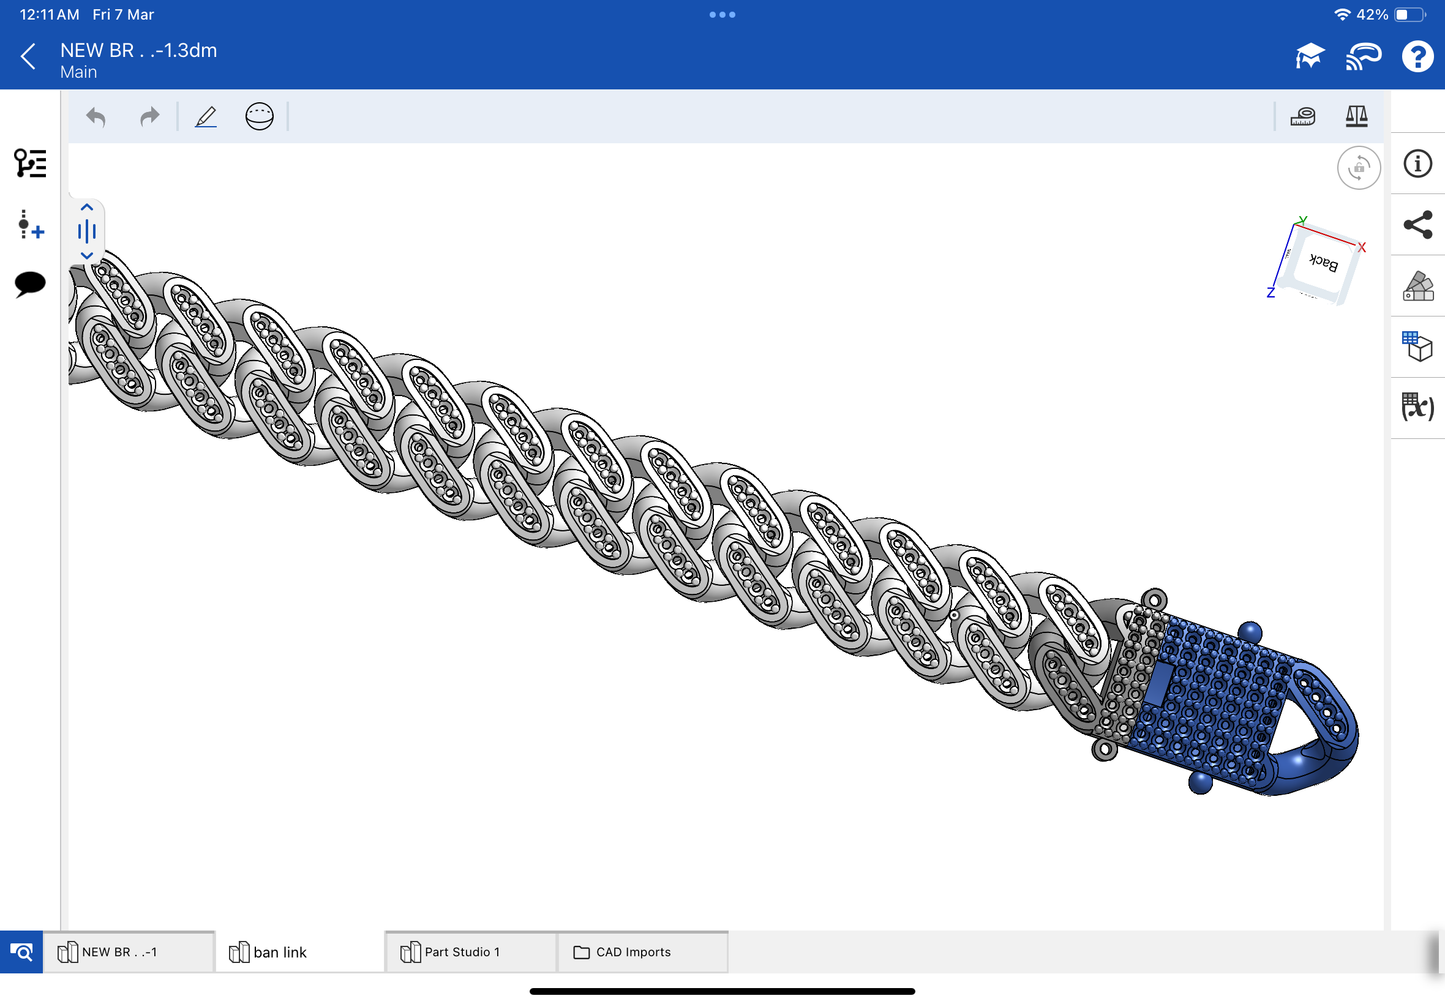This screenshot has width=1445, height=1004.
Task: Toggle the document info panel
Action: 1417,164
